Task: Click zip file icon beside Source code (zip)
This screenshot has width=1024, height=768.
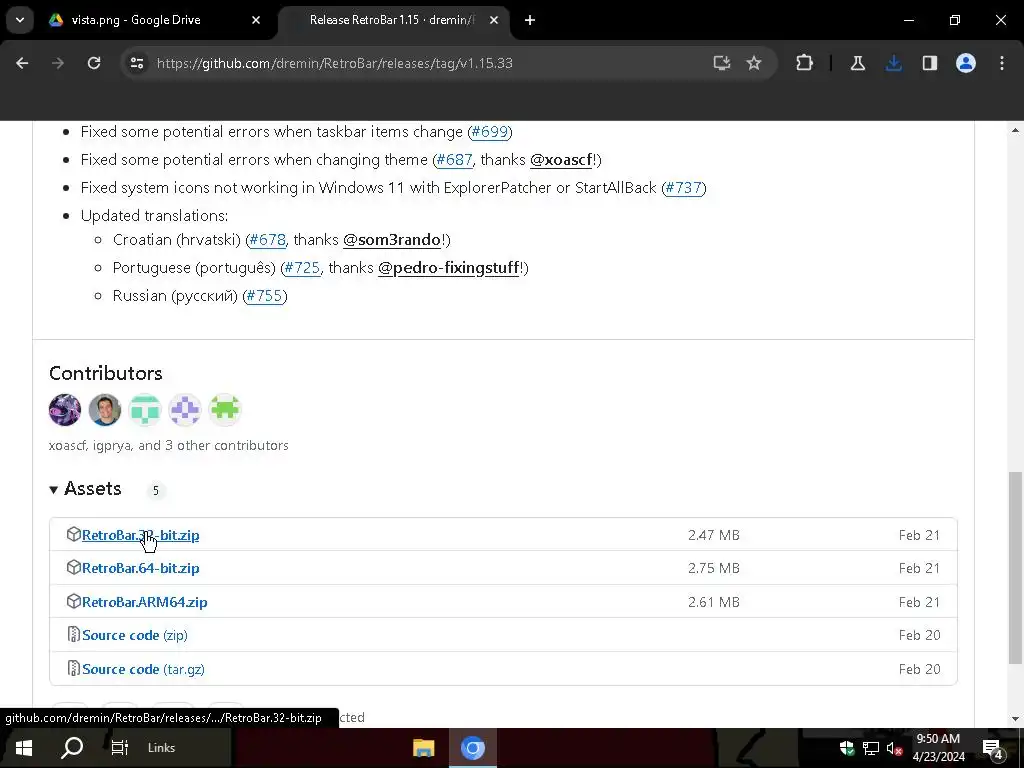Action: [x=74, y=635]
